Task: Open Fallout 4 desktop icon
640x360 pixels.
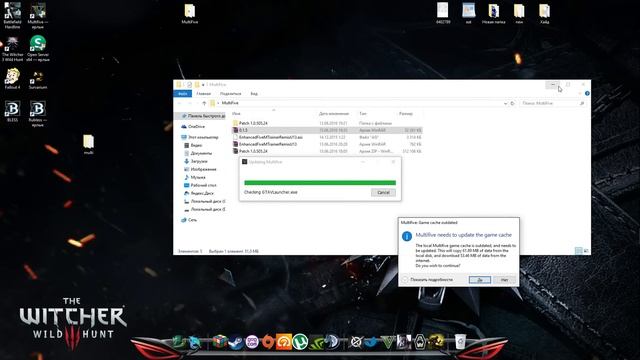Action: [x=12, y=79]
